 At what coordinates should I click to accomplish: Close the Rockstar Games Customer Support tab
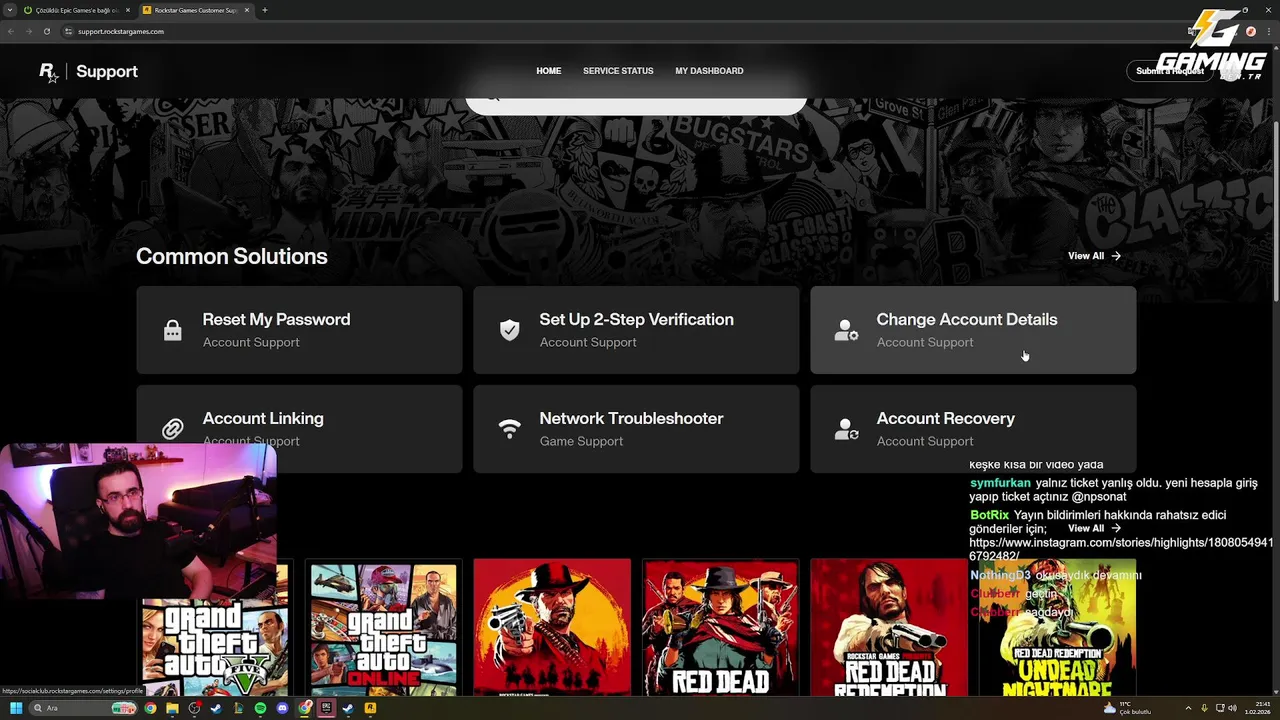click(247, 10)
